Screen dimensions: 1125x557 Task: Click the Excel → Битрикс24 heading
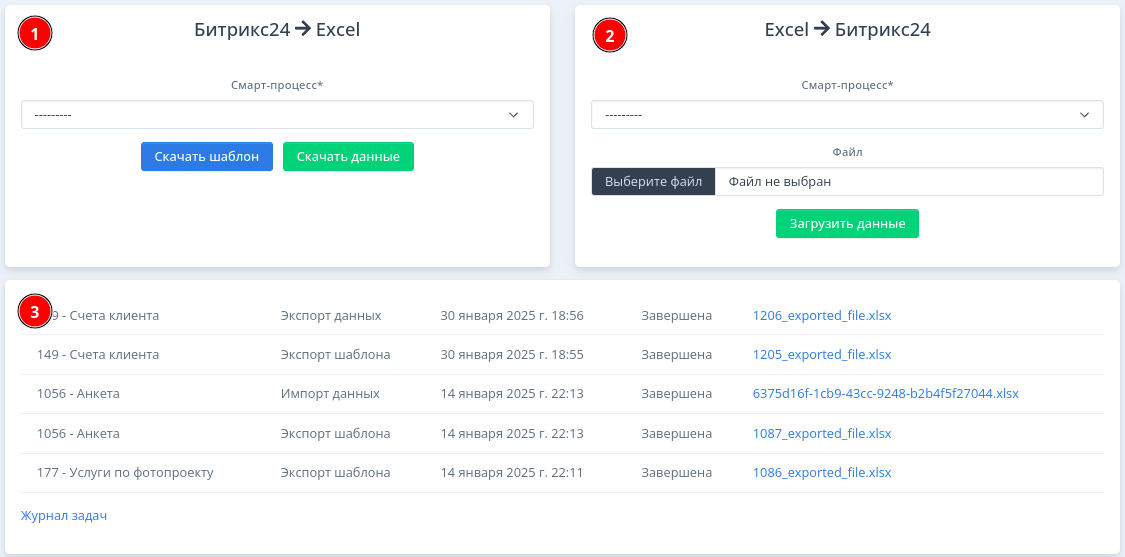(x=847, y=29)
